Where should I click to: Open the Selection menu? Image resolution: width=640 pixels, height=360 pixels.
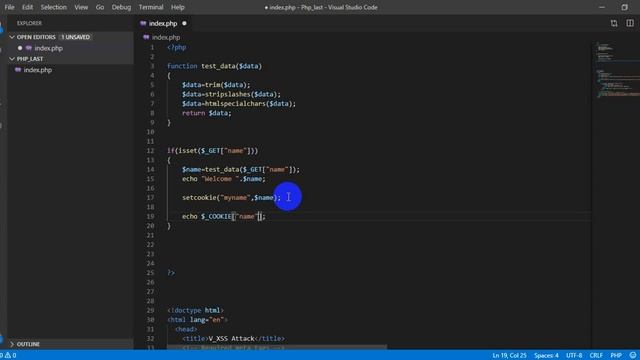click(53, 7)
